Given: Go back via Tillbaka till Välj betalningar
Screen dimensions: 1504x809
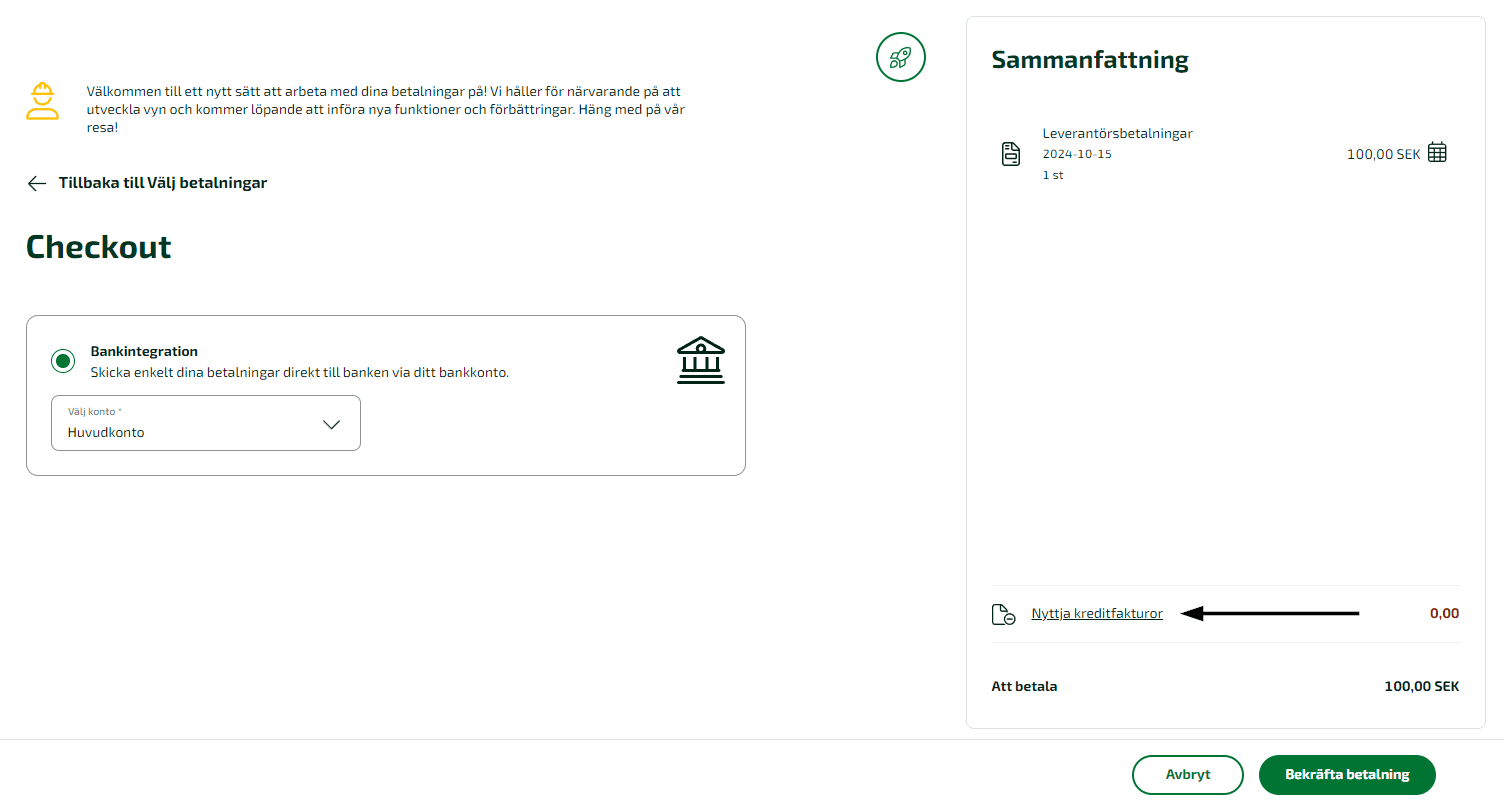Looking at the screenshot, I should point(147,183).
